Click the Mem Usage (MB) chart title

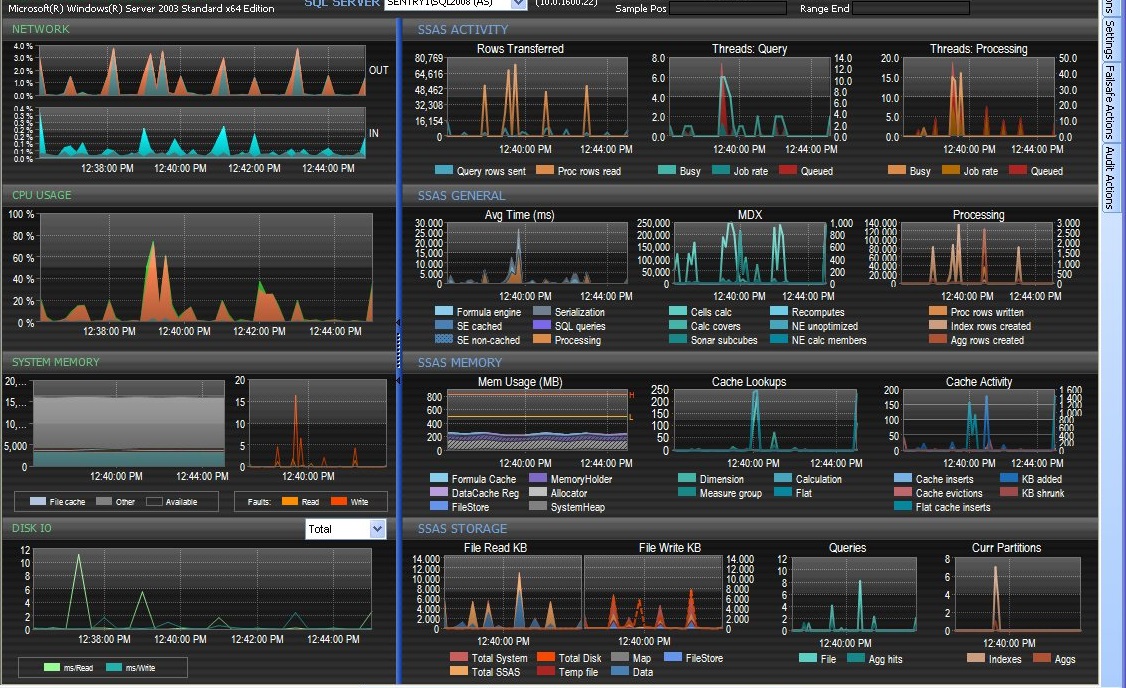[x=520, y=382]
